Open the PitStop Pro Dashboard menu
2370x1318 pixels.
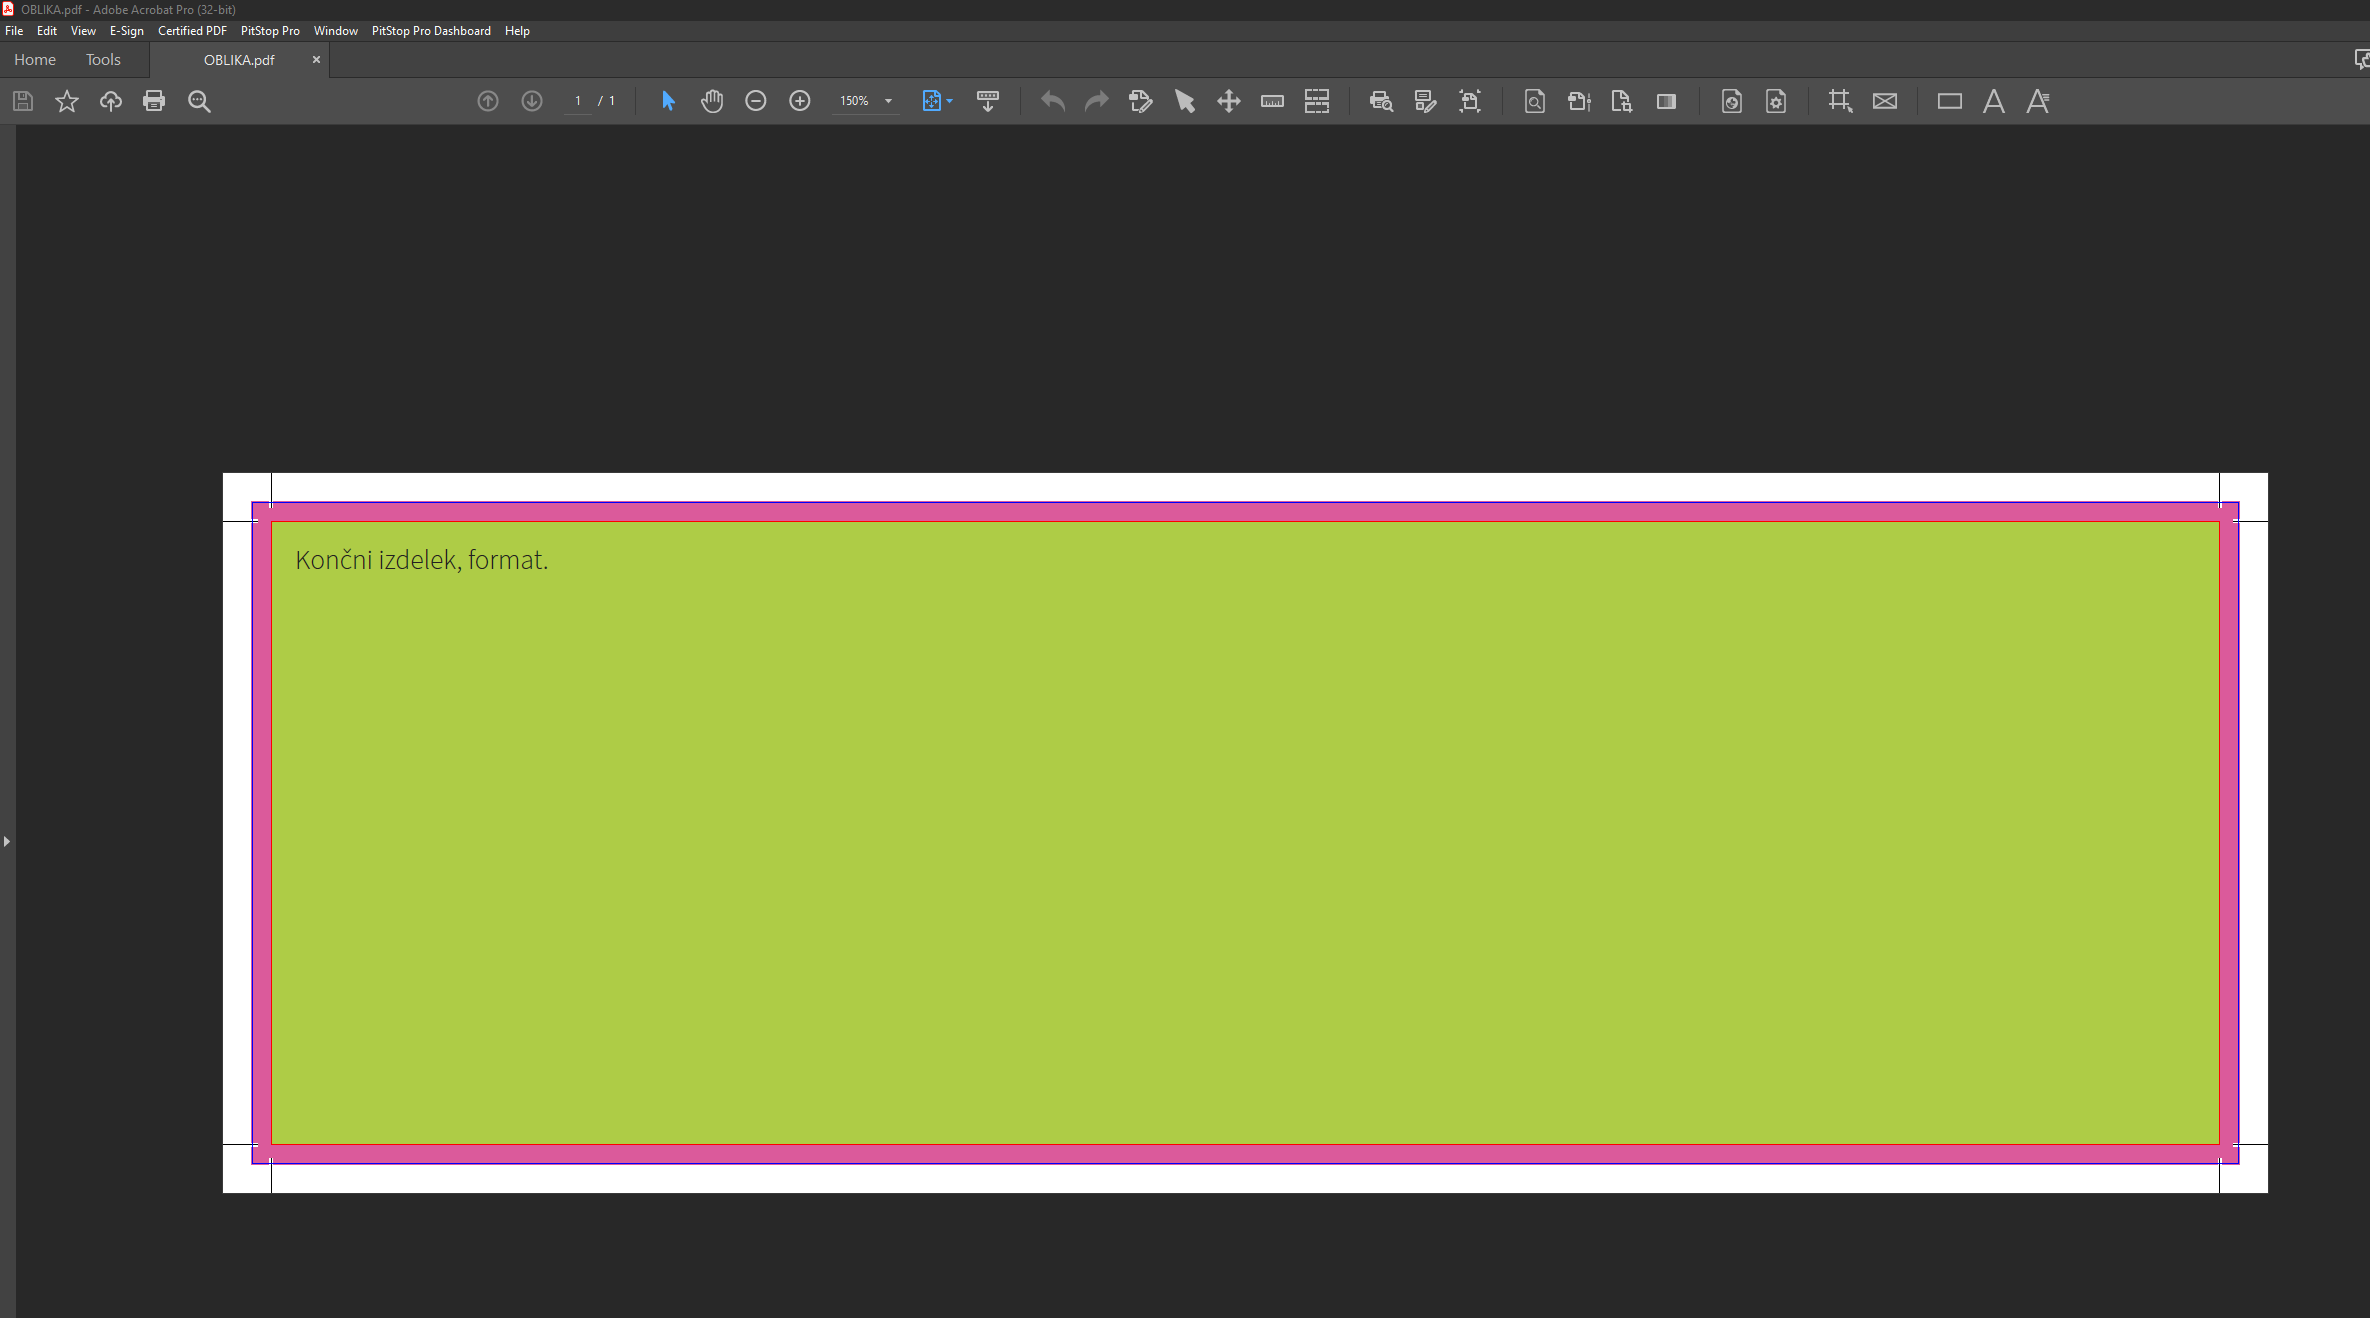(431, 31)
